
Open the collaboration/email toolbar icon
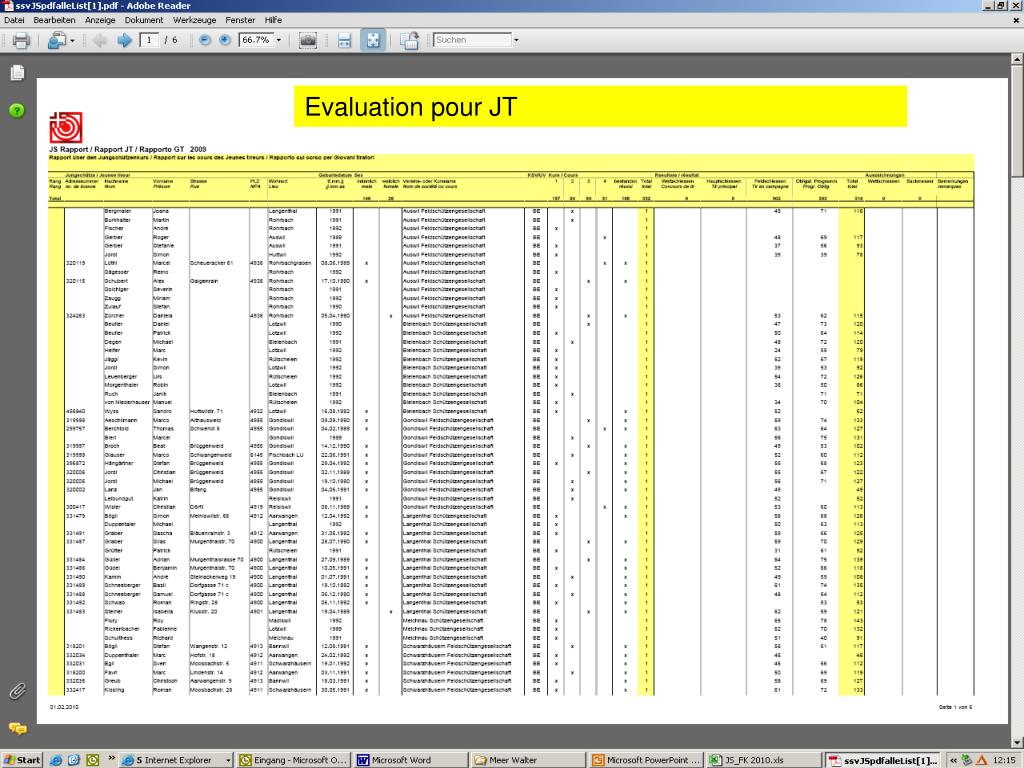(57, 40)
